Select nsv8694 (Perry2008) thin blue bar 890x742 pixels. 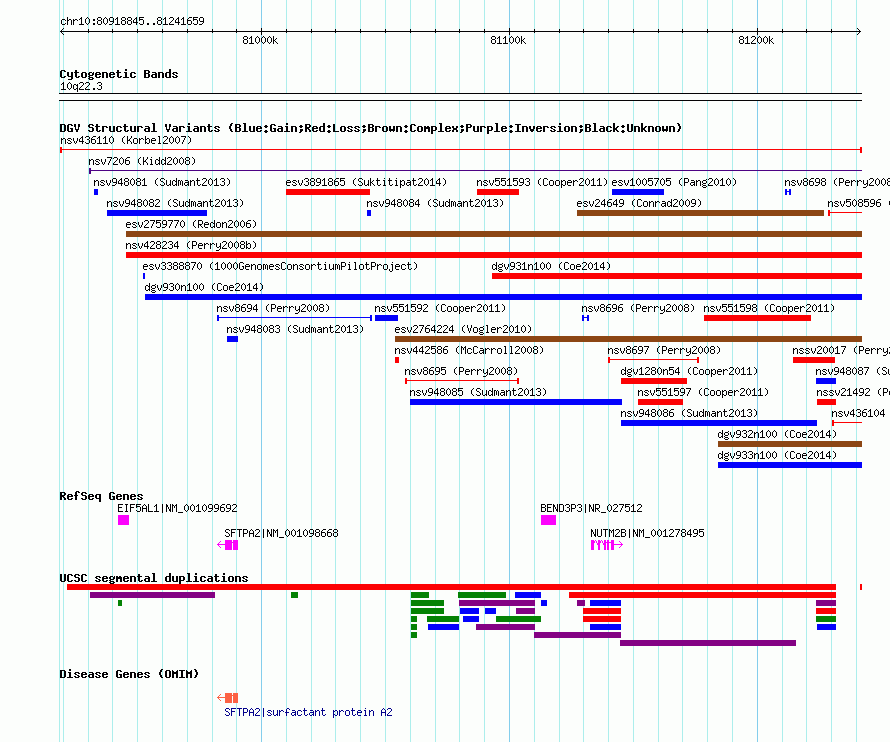click(x=294, y=318)
